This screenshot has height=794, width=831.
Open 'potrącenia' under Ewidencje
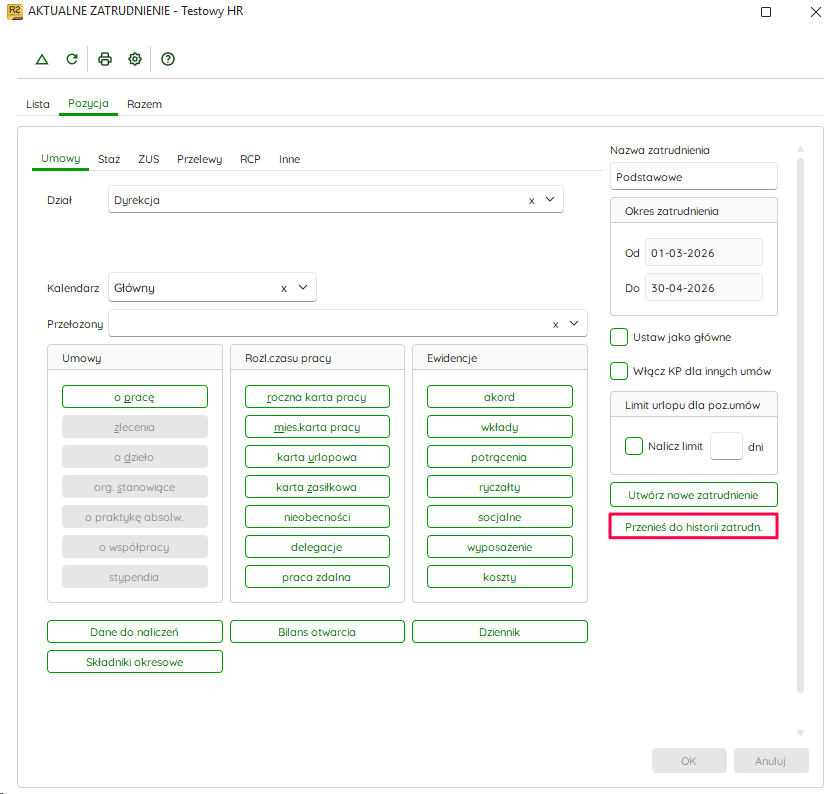pyautogui.click(x=500, y=457)
